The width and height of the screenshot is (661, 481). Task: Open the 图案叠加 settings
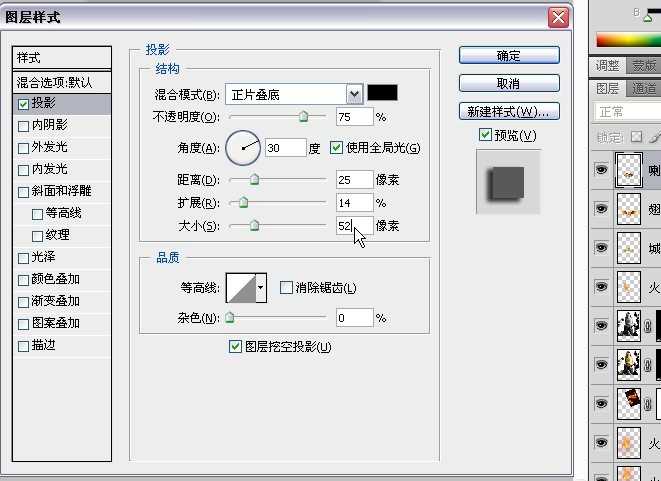[x=56, y=323]
